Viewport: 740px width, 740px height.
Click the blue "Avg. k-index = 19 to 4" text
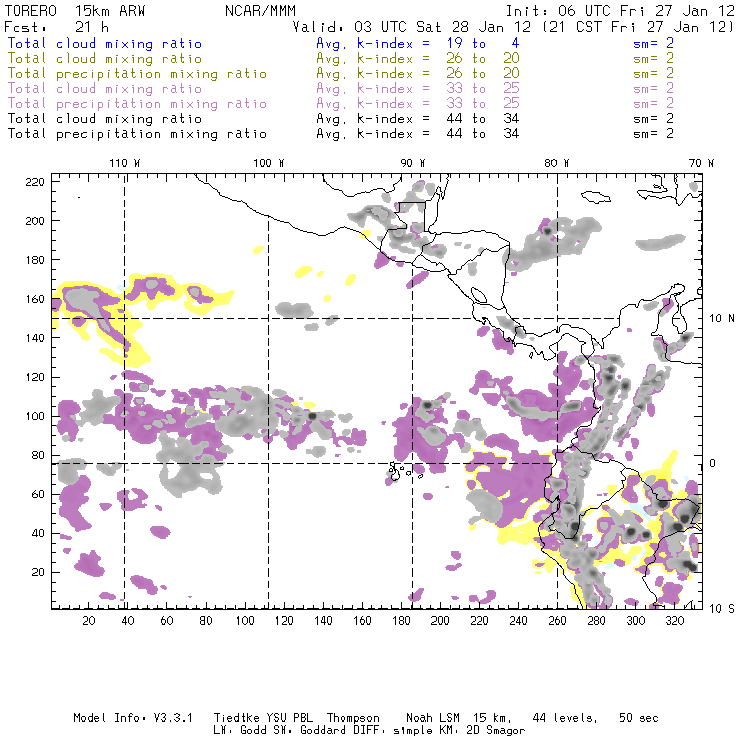click(418, 43)
